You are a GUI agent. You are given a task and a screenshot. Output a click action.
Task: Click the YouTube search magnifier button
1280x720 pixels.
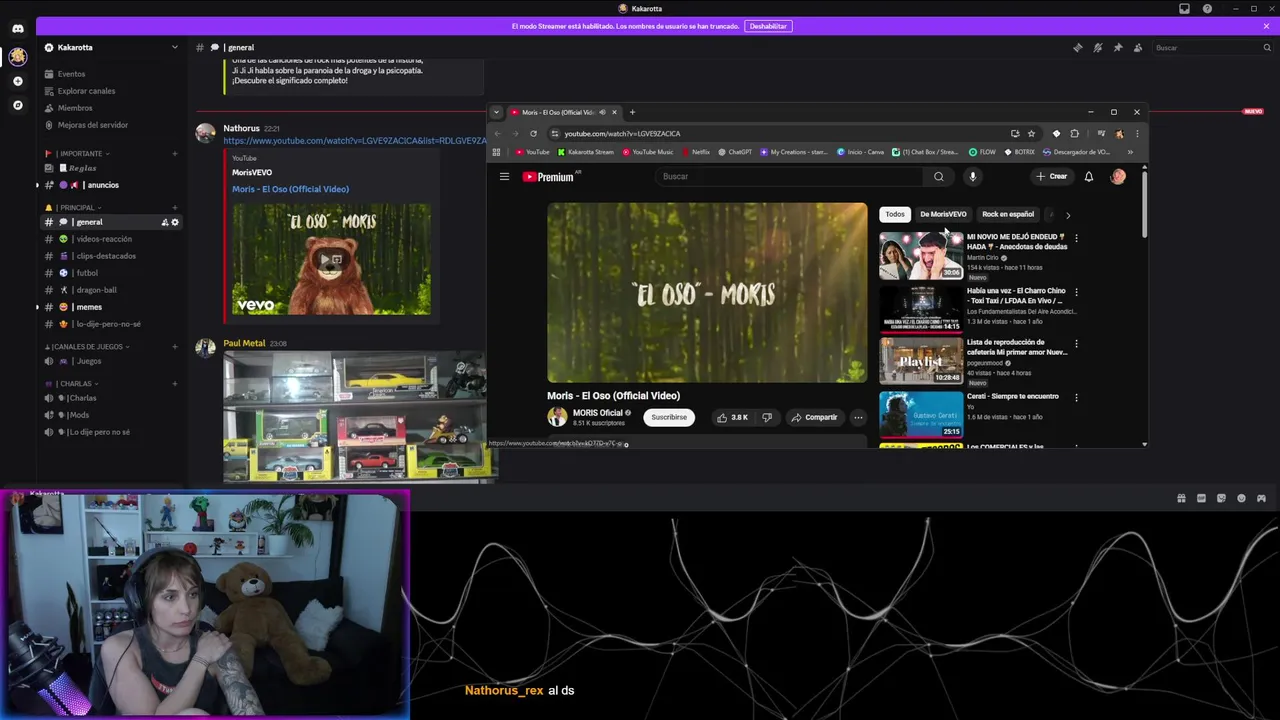938,177
